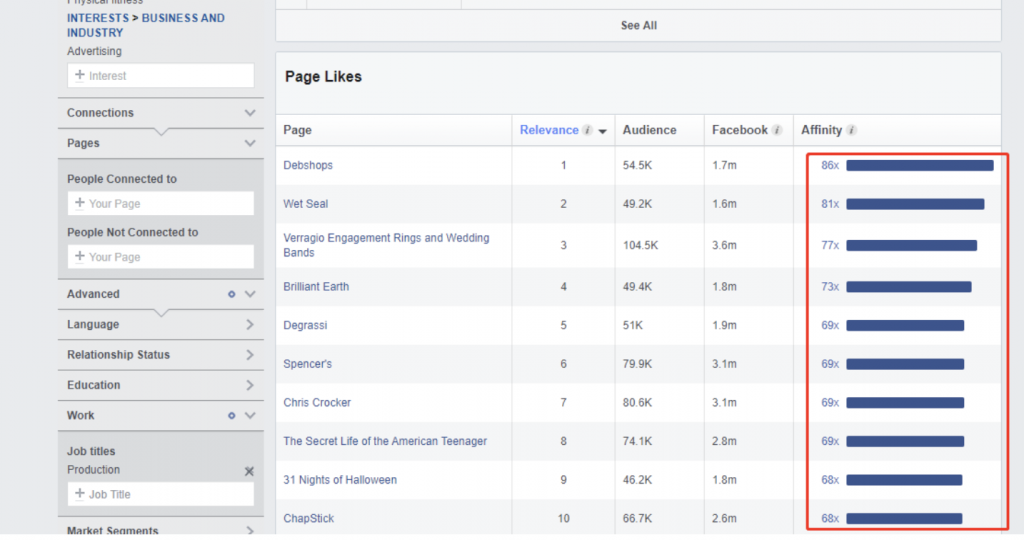Open the Spencer's page link
The image size is (1024, 540).
[x=308, y=364]
